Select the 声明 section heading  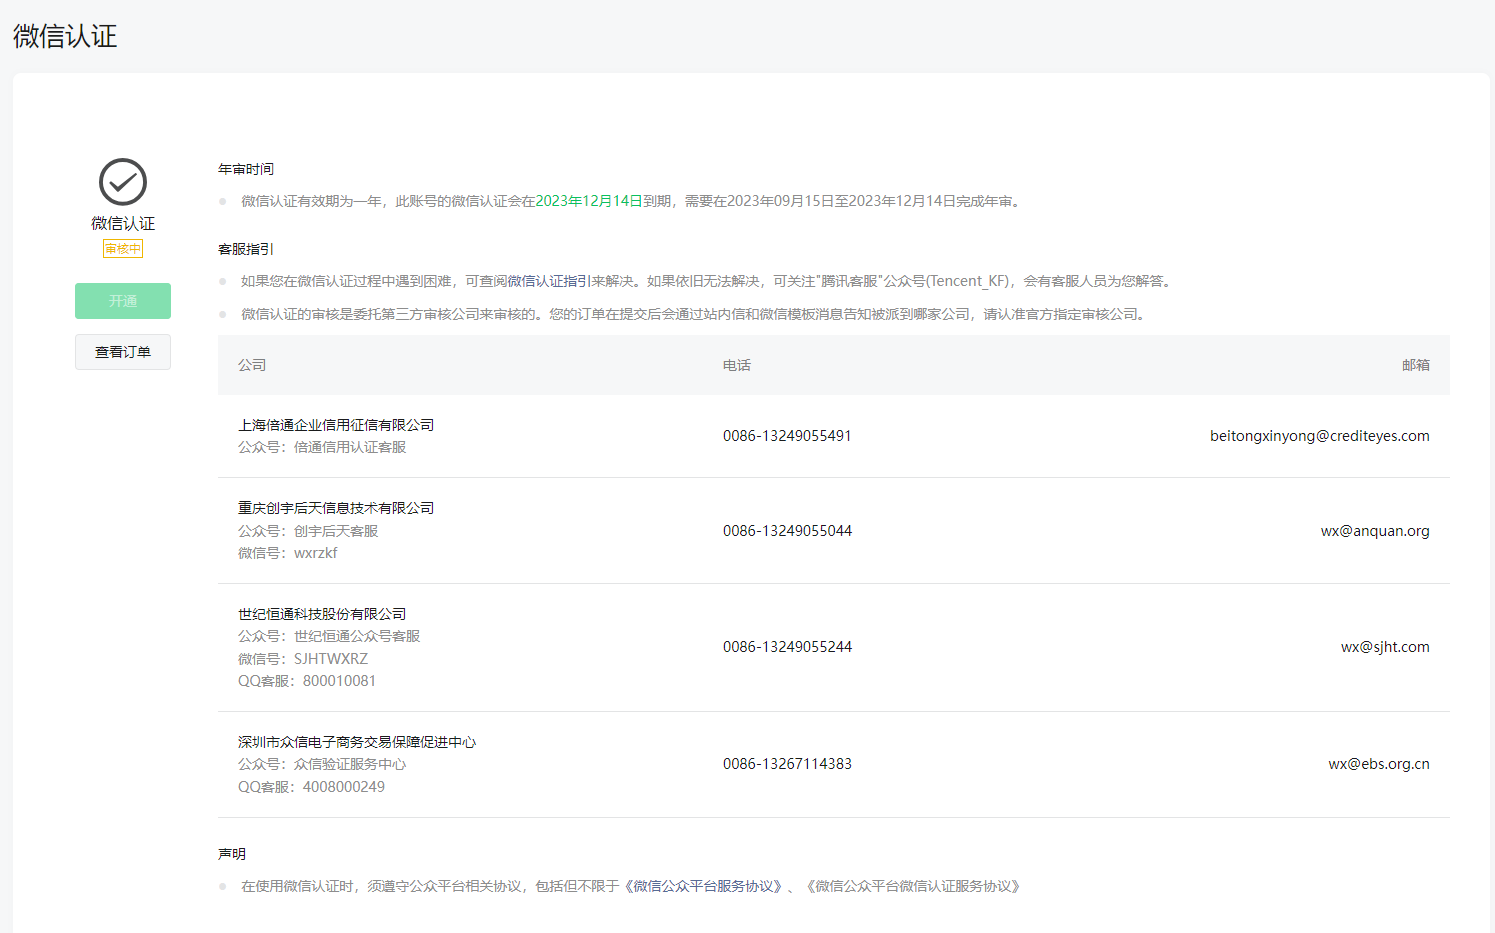coord(232,854)
